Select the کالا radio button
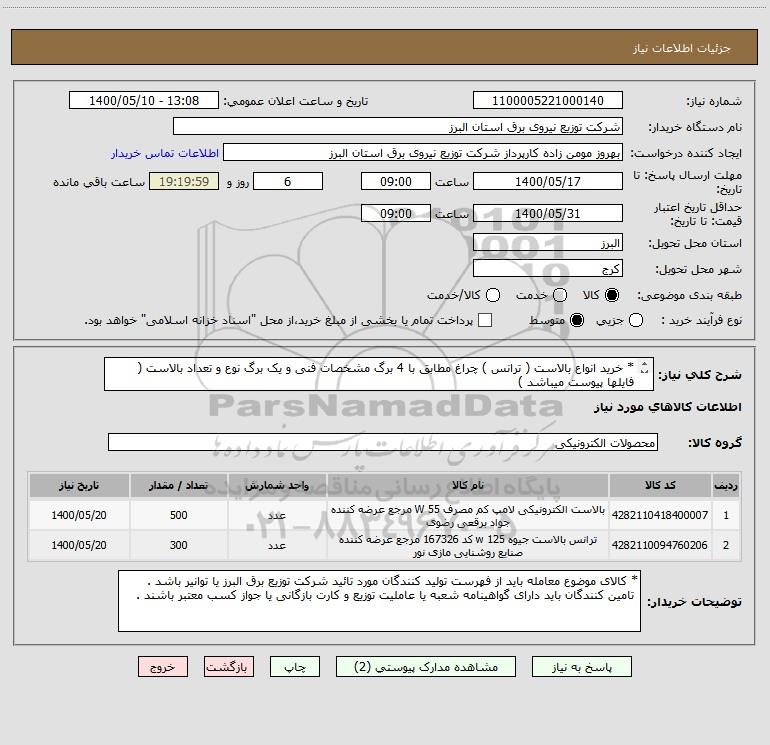770x745 pixels. 612,295
